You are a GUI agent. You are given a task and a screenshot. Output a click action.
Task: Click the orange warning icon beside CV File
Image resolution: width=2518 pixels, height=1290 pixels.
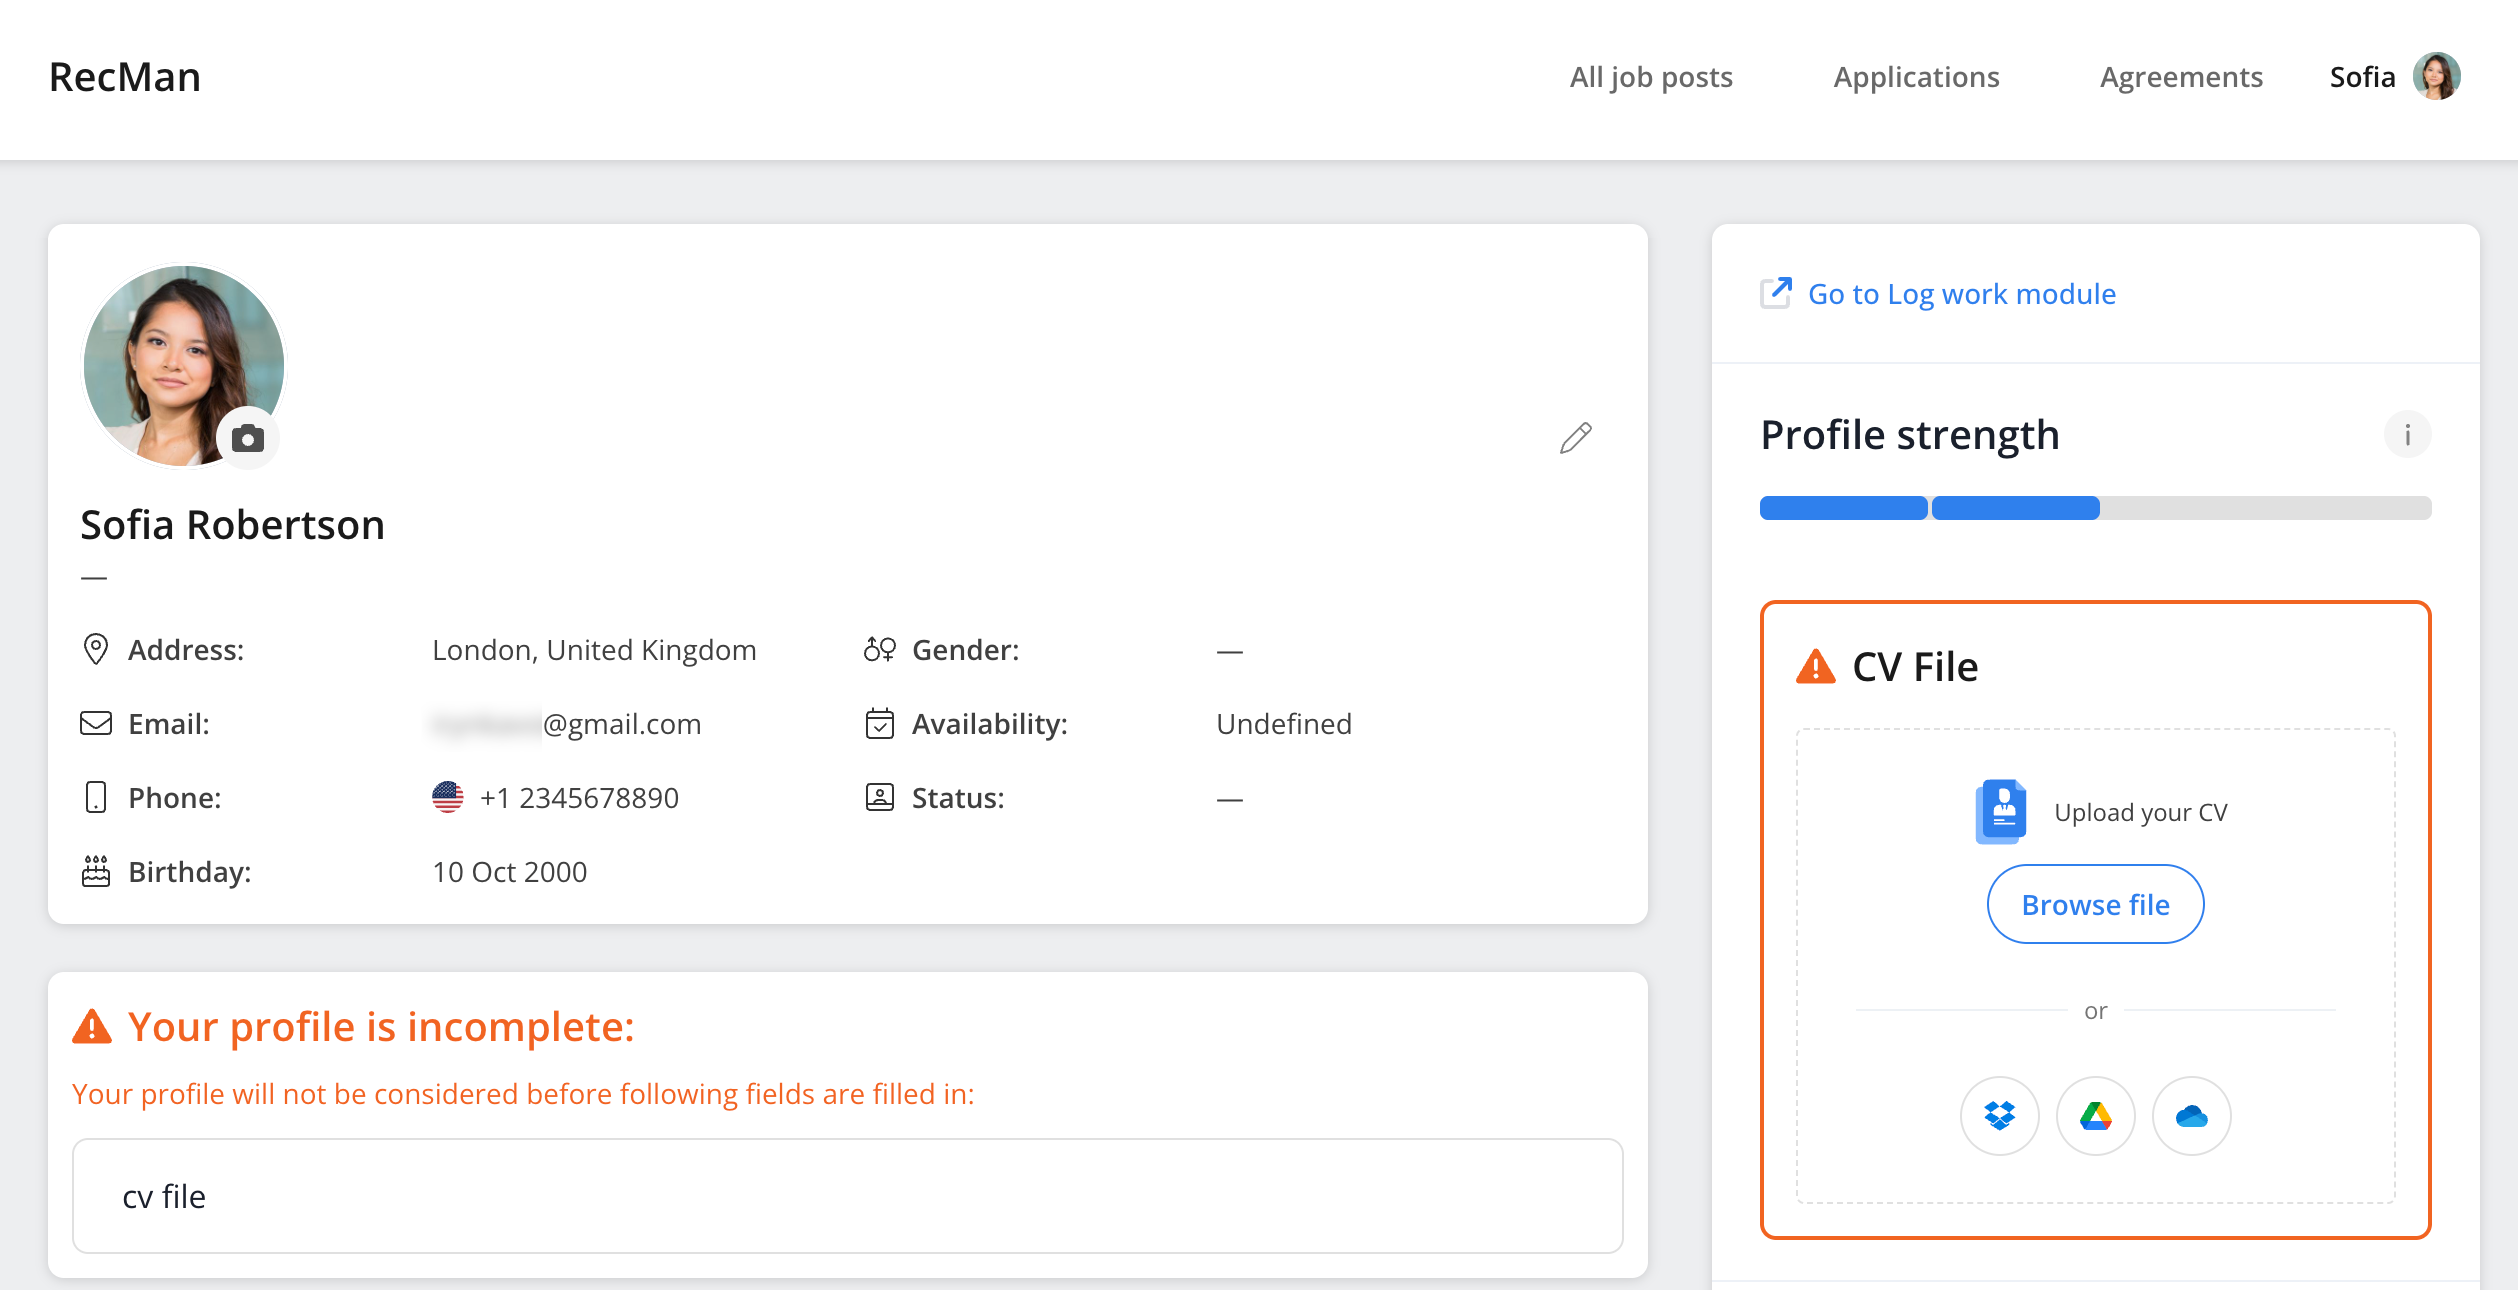point(1815,667)
